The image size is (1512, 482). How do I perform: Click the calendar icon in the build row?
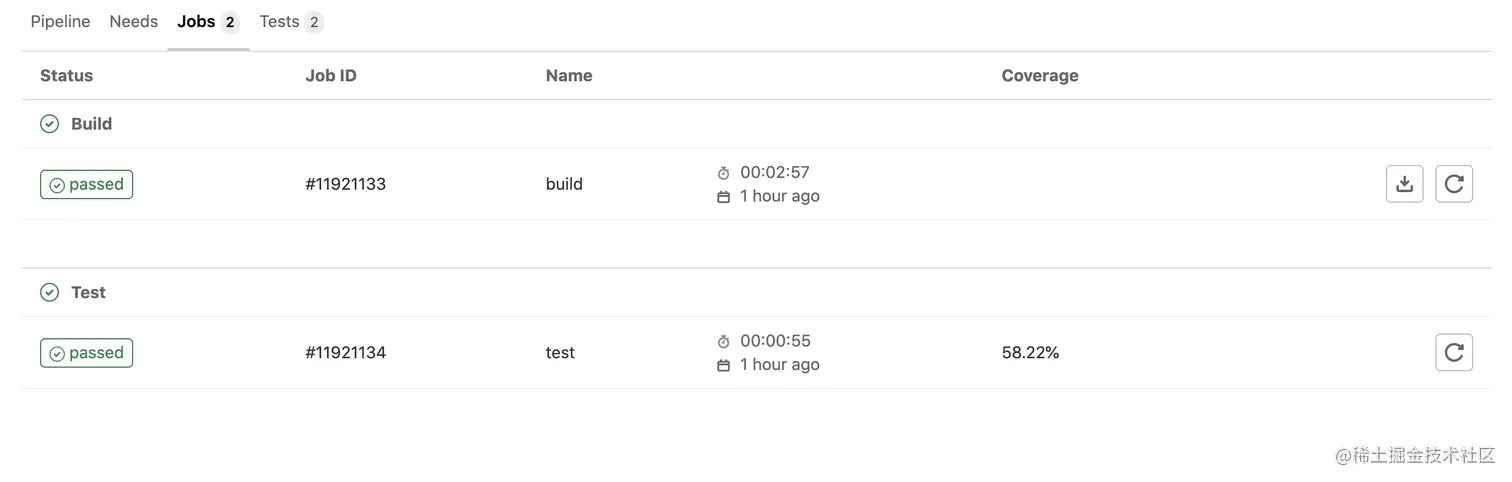(724, 197)
